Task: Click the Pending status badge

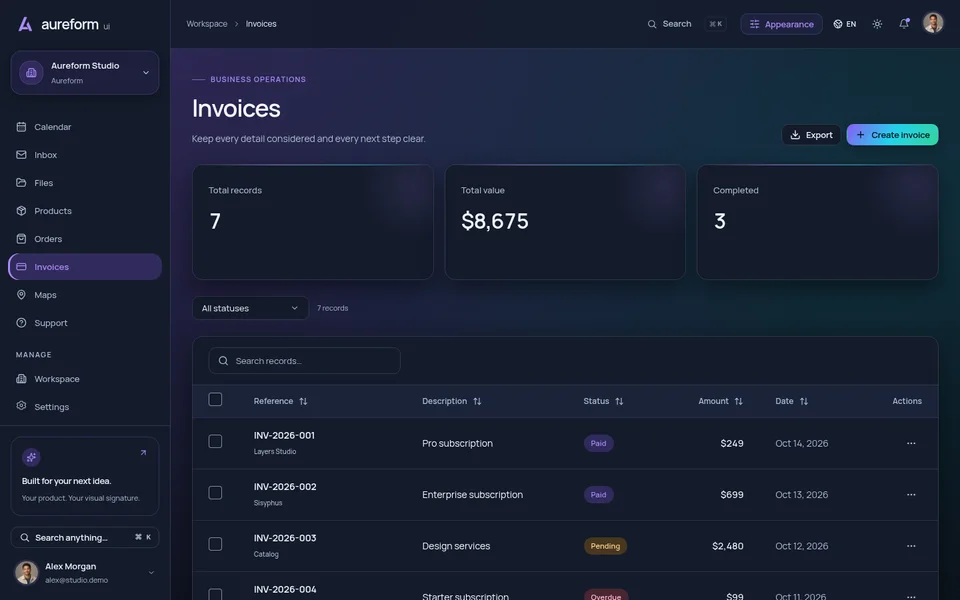Action: coord(605,546)
